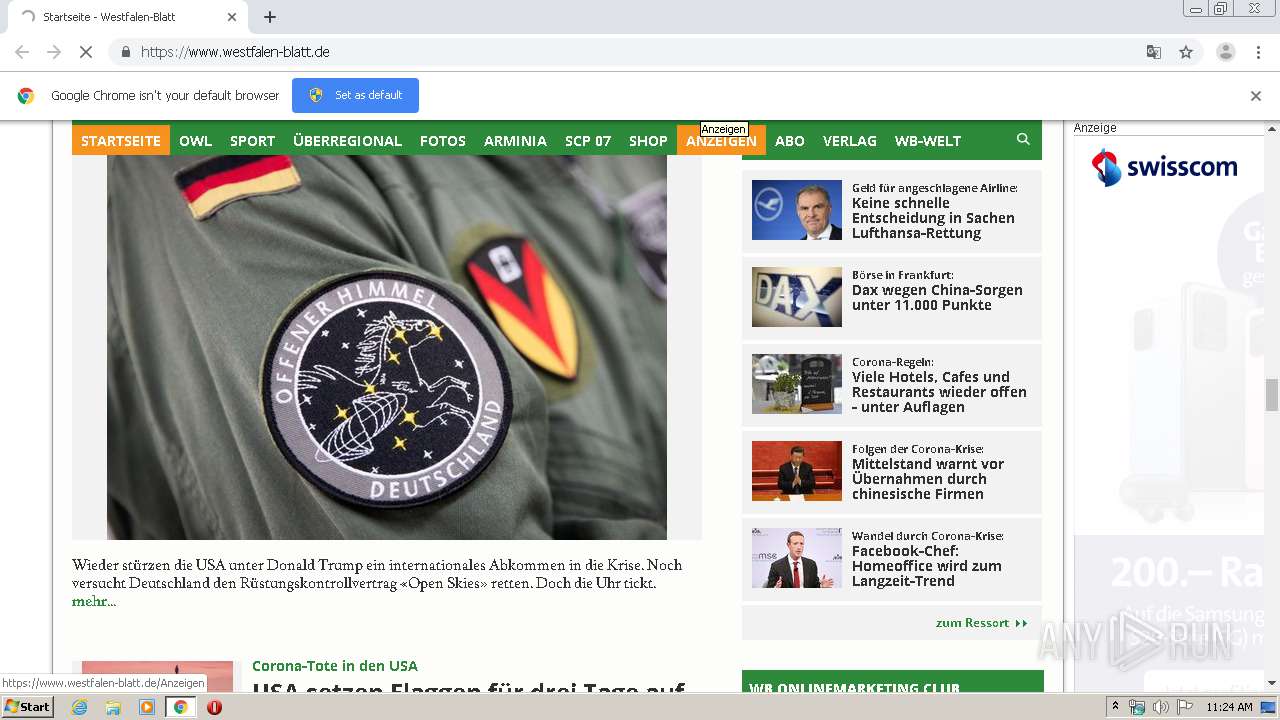Open the SPORT navigation item
This screenshot has height=720, width=1280.
[x=252, y=141]
